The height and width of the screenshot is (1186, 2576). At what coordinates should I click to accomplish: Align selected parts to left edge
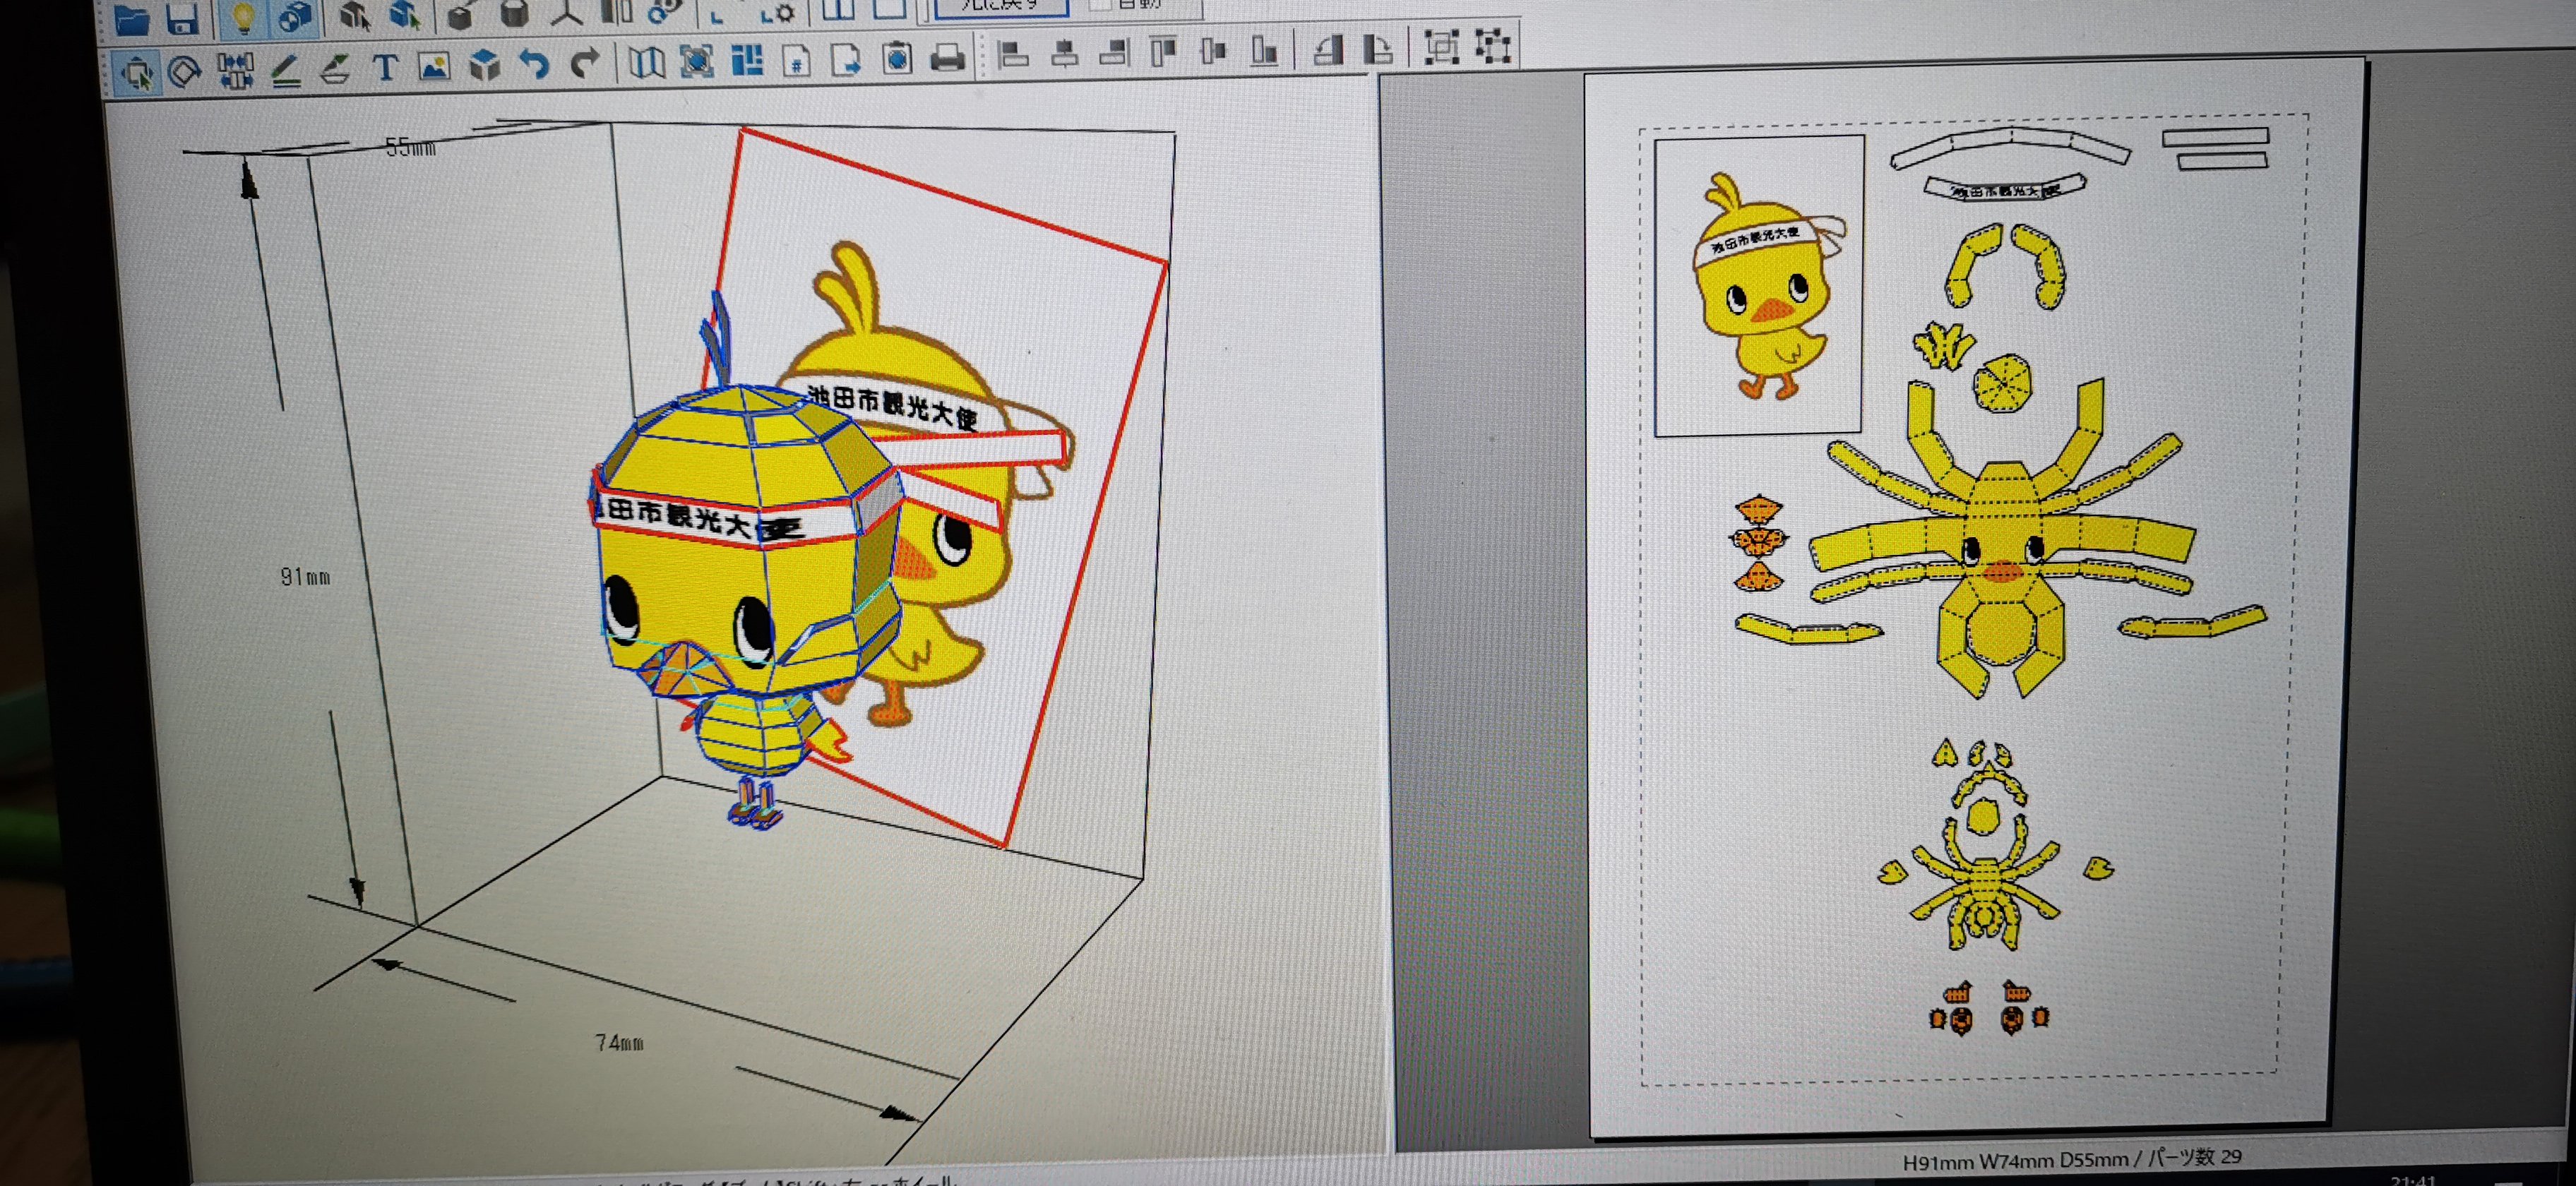tap(1014, 55)
